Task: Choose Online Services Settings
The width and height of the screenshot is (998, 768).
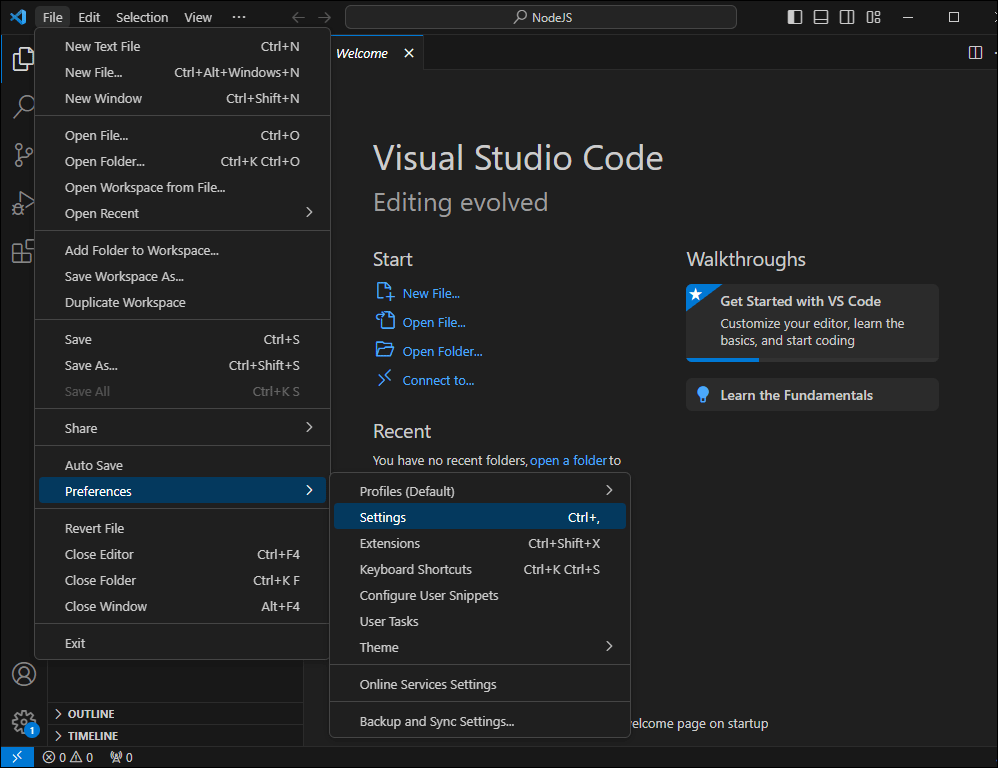Action: pos(480,684)
